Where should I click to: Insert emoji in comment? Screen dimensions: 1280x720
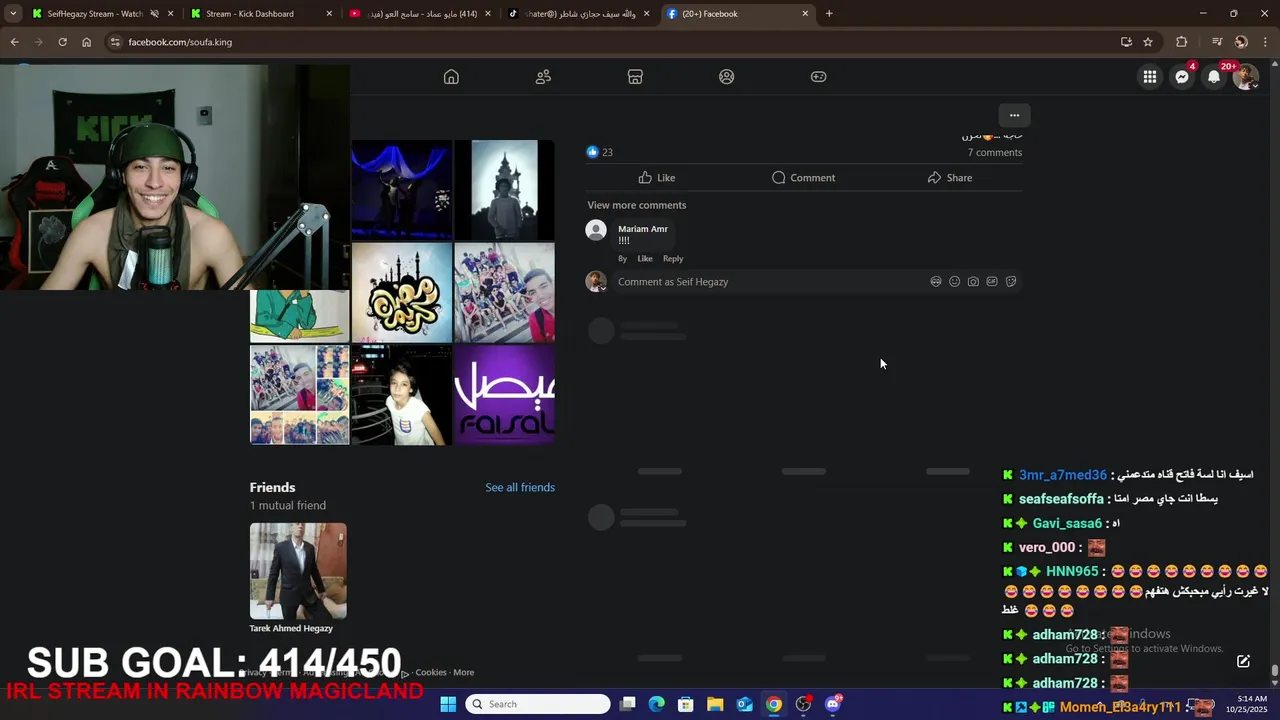[x=954, y=282]
